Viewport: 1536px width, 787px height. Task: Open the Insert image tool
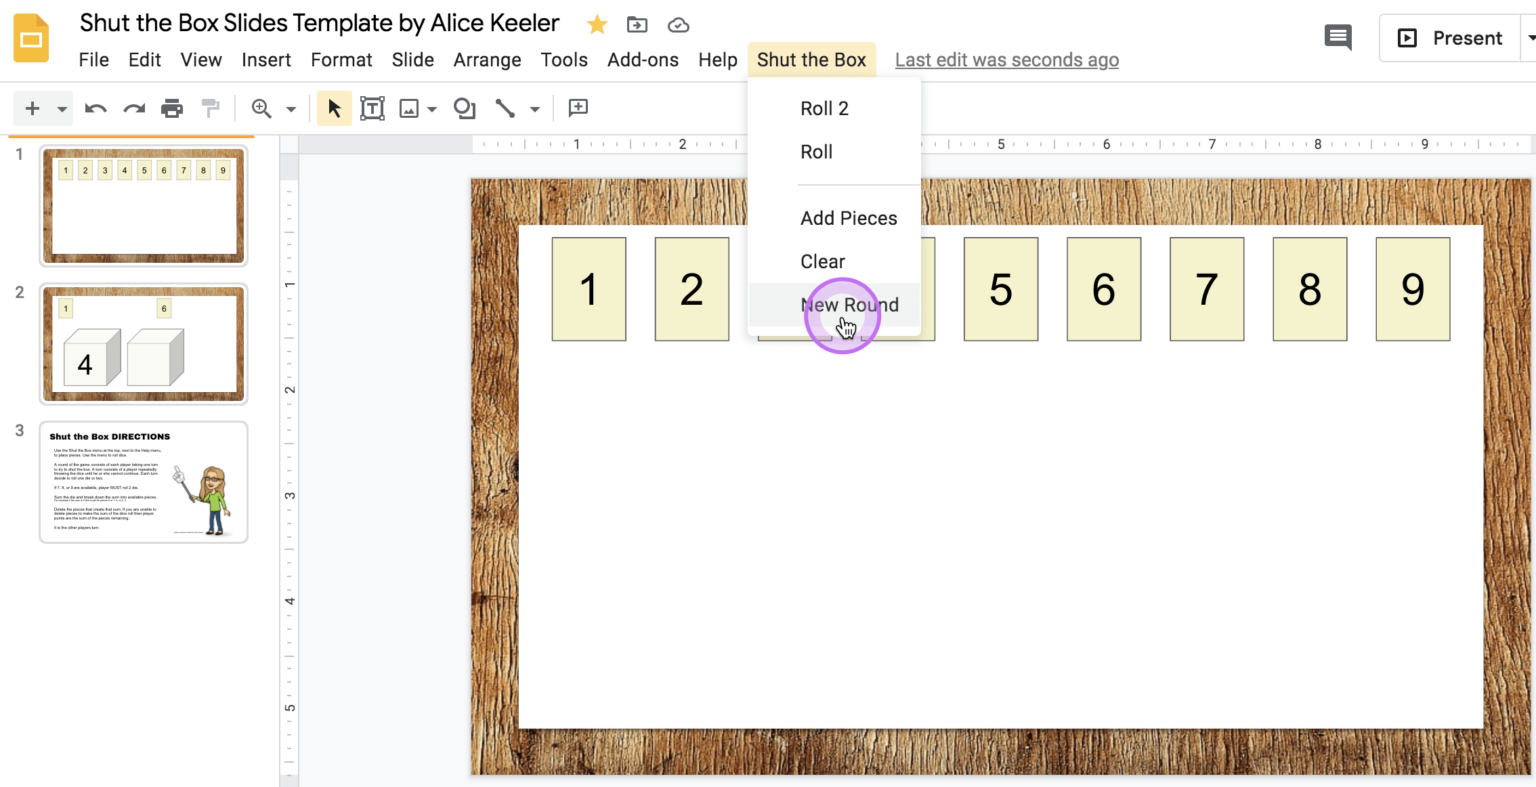[409, 108]
